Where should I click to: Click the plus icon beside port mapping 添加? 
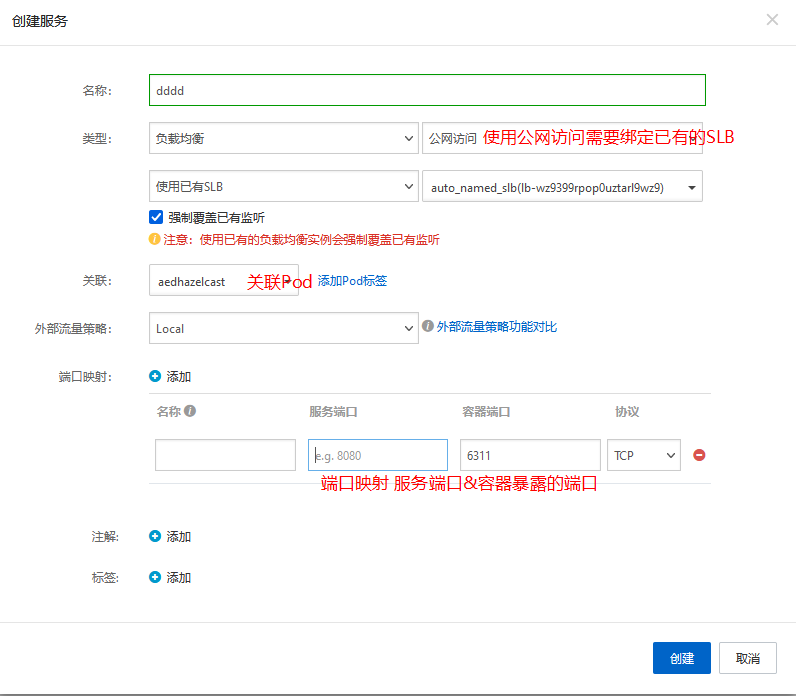pos(155,377)
